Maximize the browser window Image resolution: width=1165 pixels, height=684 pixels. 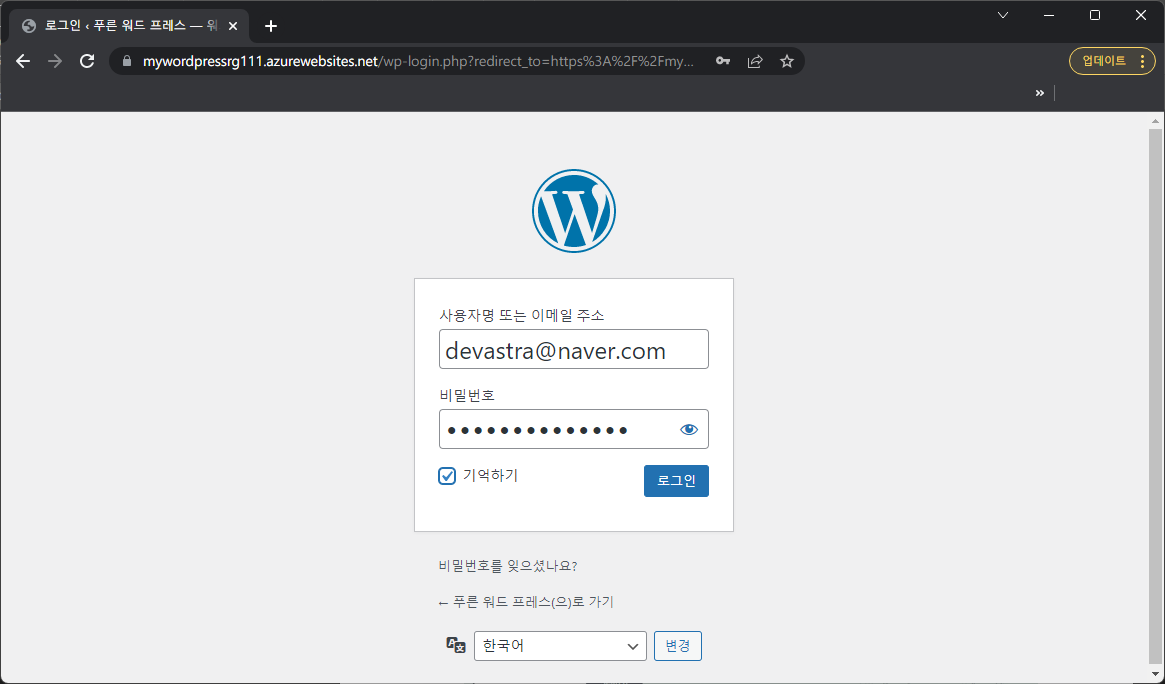point(1094,16)
